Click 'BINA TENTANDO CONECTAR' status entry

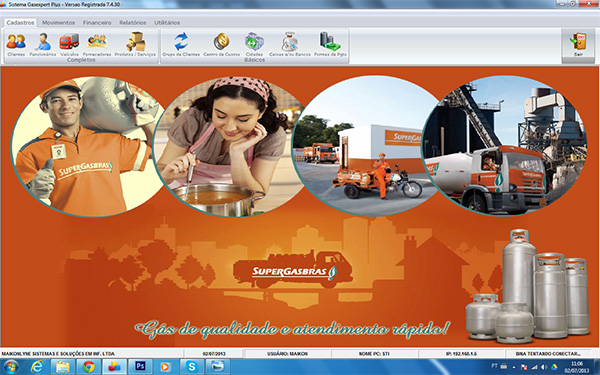[x=548, y=354]
